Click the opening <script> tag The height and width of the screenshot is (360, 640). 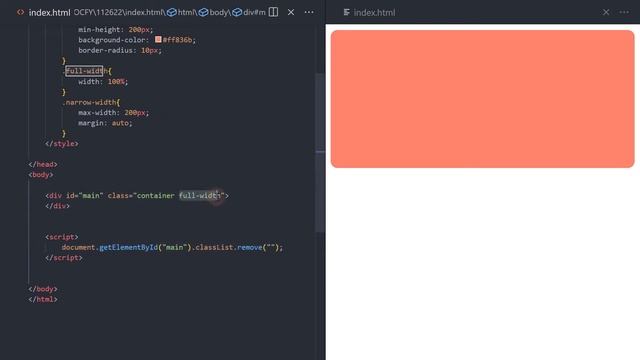click(x=62, y=237)
